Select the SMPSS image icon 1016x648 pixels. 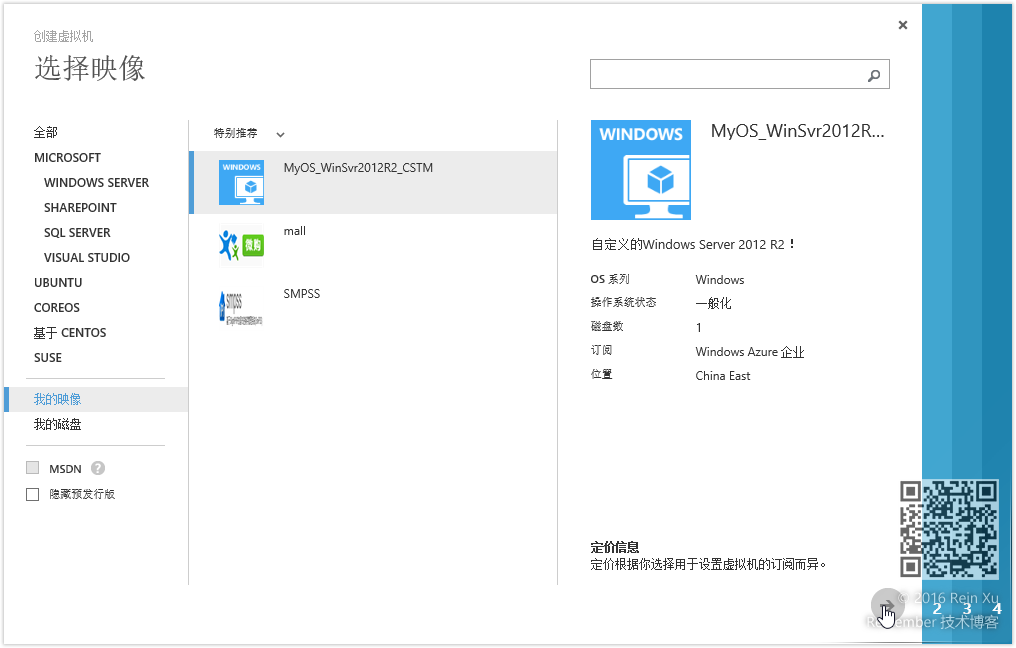pos(241,308)
